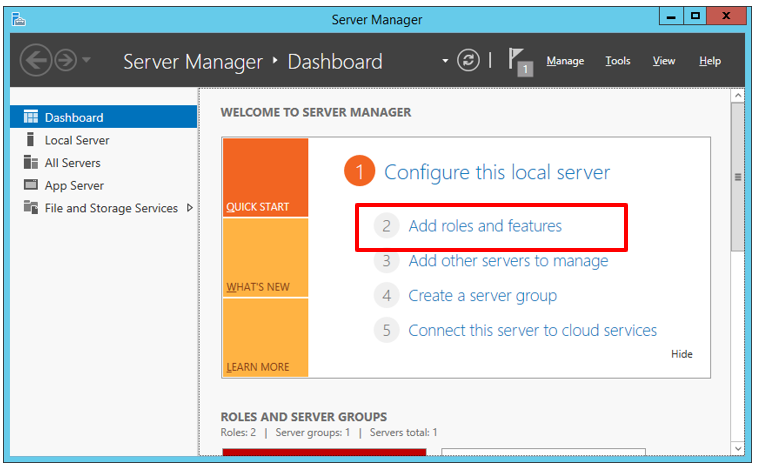This screenshot has width=757, height=467.
Task: Click the Dashboard breadcrumb text
Action: coord(335,62)
